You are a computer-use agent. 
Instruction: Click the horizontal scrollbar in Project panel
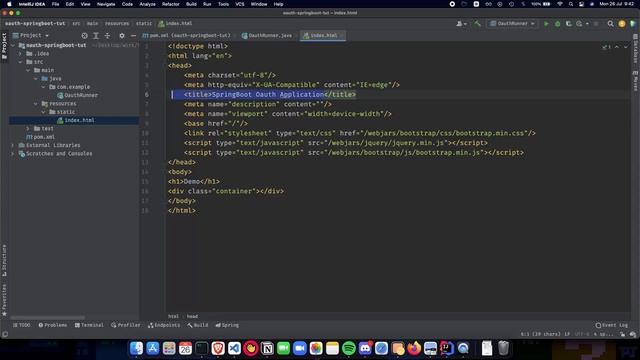[47, 318]
